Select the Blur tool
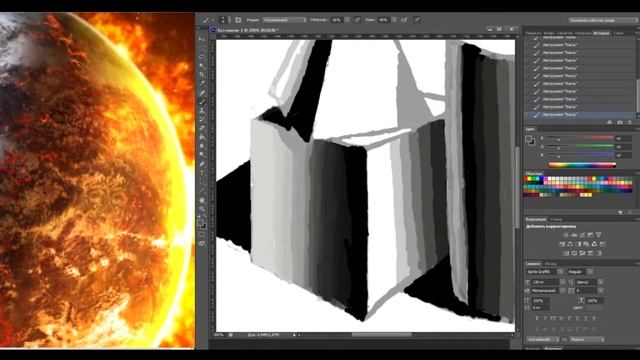This screenshot has height=360, width=640. [202, 147]
